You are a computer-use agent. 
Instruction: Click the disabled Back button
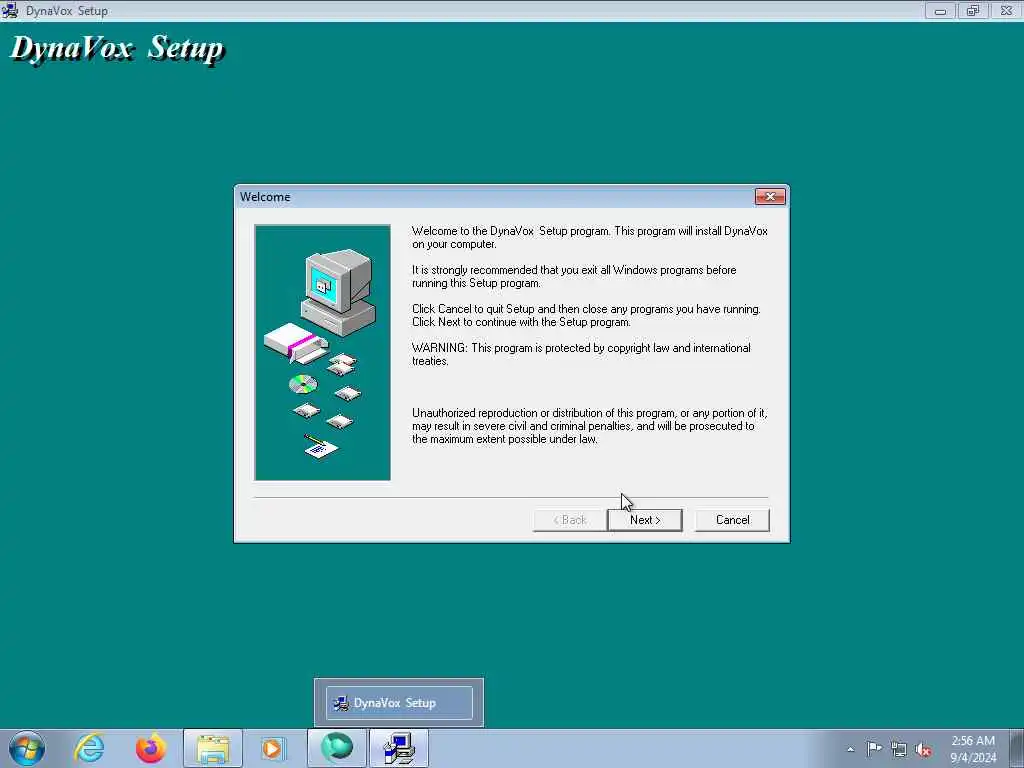point(570,520)
